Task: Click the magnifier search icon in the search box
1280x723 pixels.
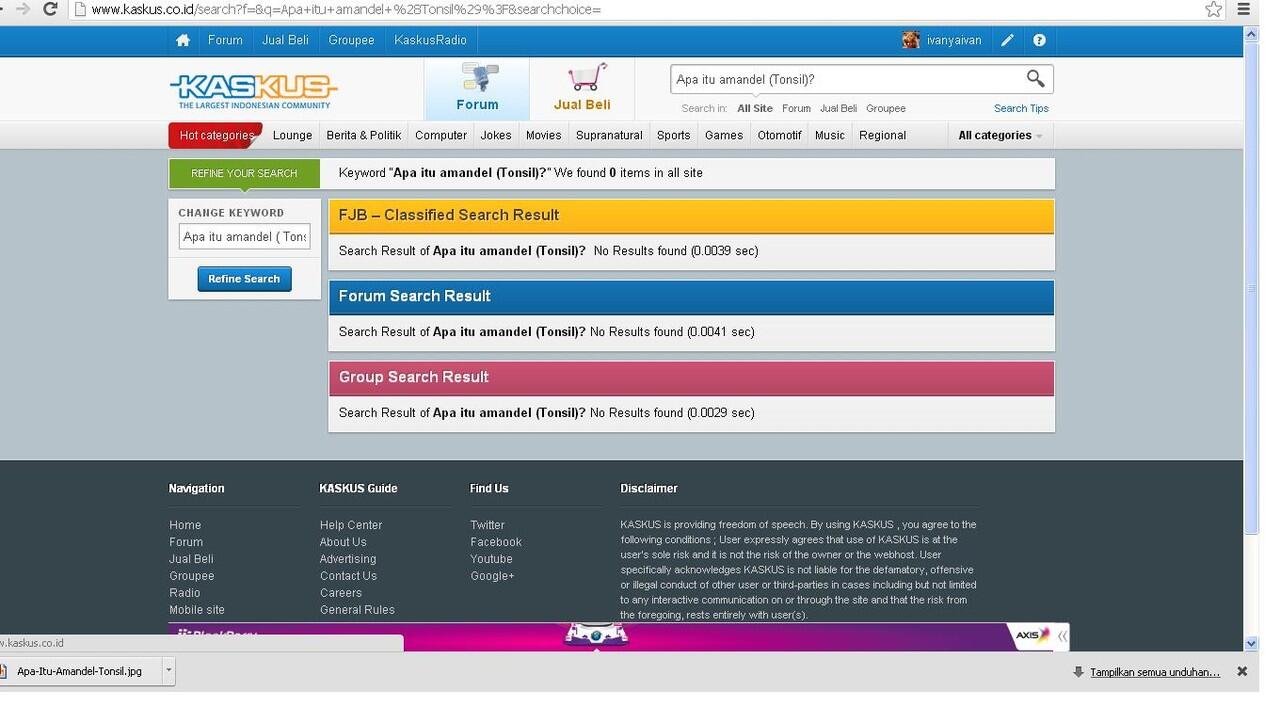Action: [1035, 78]
